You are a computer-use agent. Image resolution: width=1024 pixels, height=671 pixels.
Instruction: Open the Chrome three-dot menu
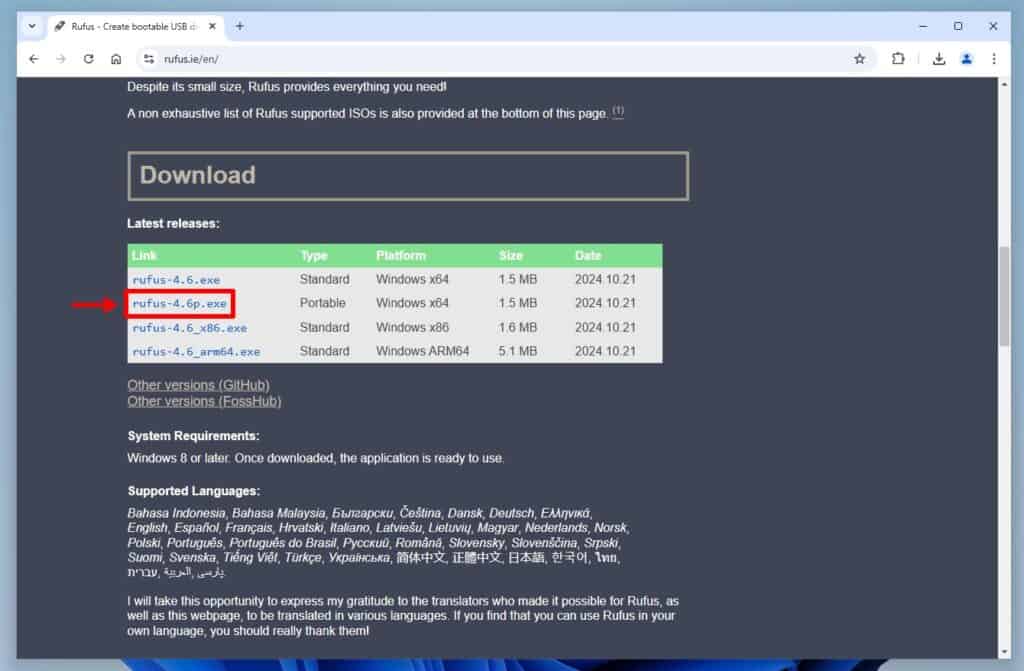(x=994, y=59)
